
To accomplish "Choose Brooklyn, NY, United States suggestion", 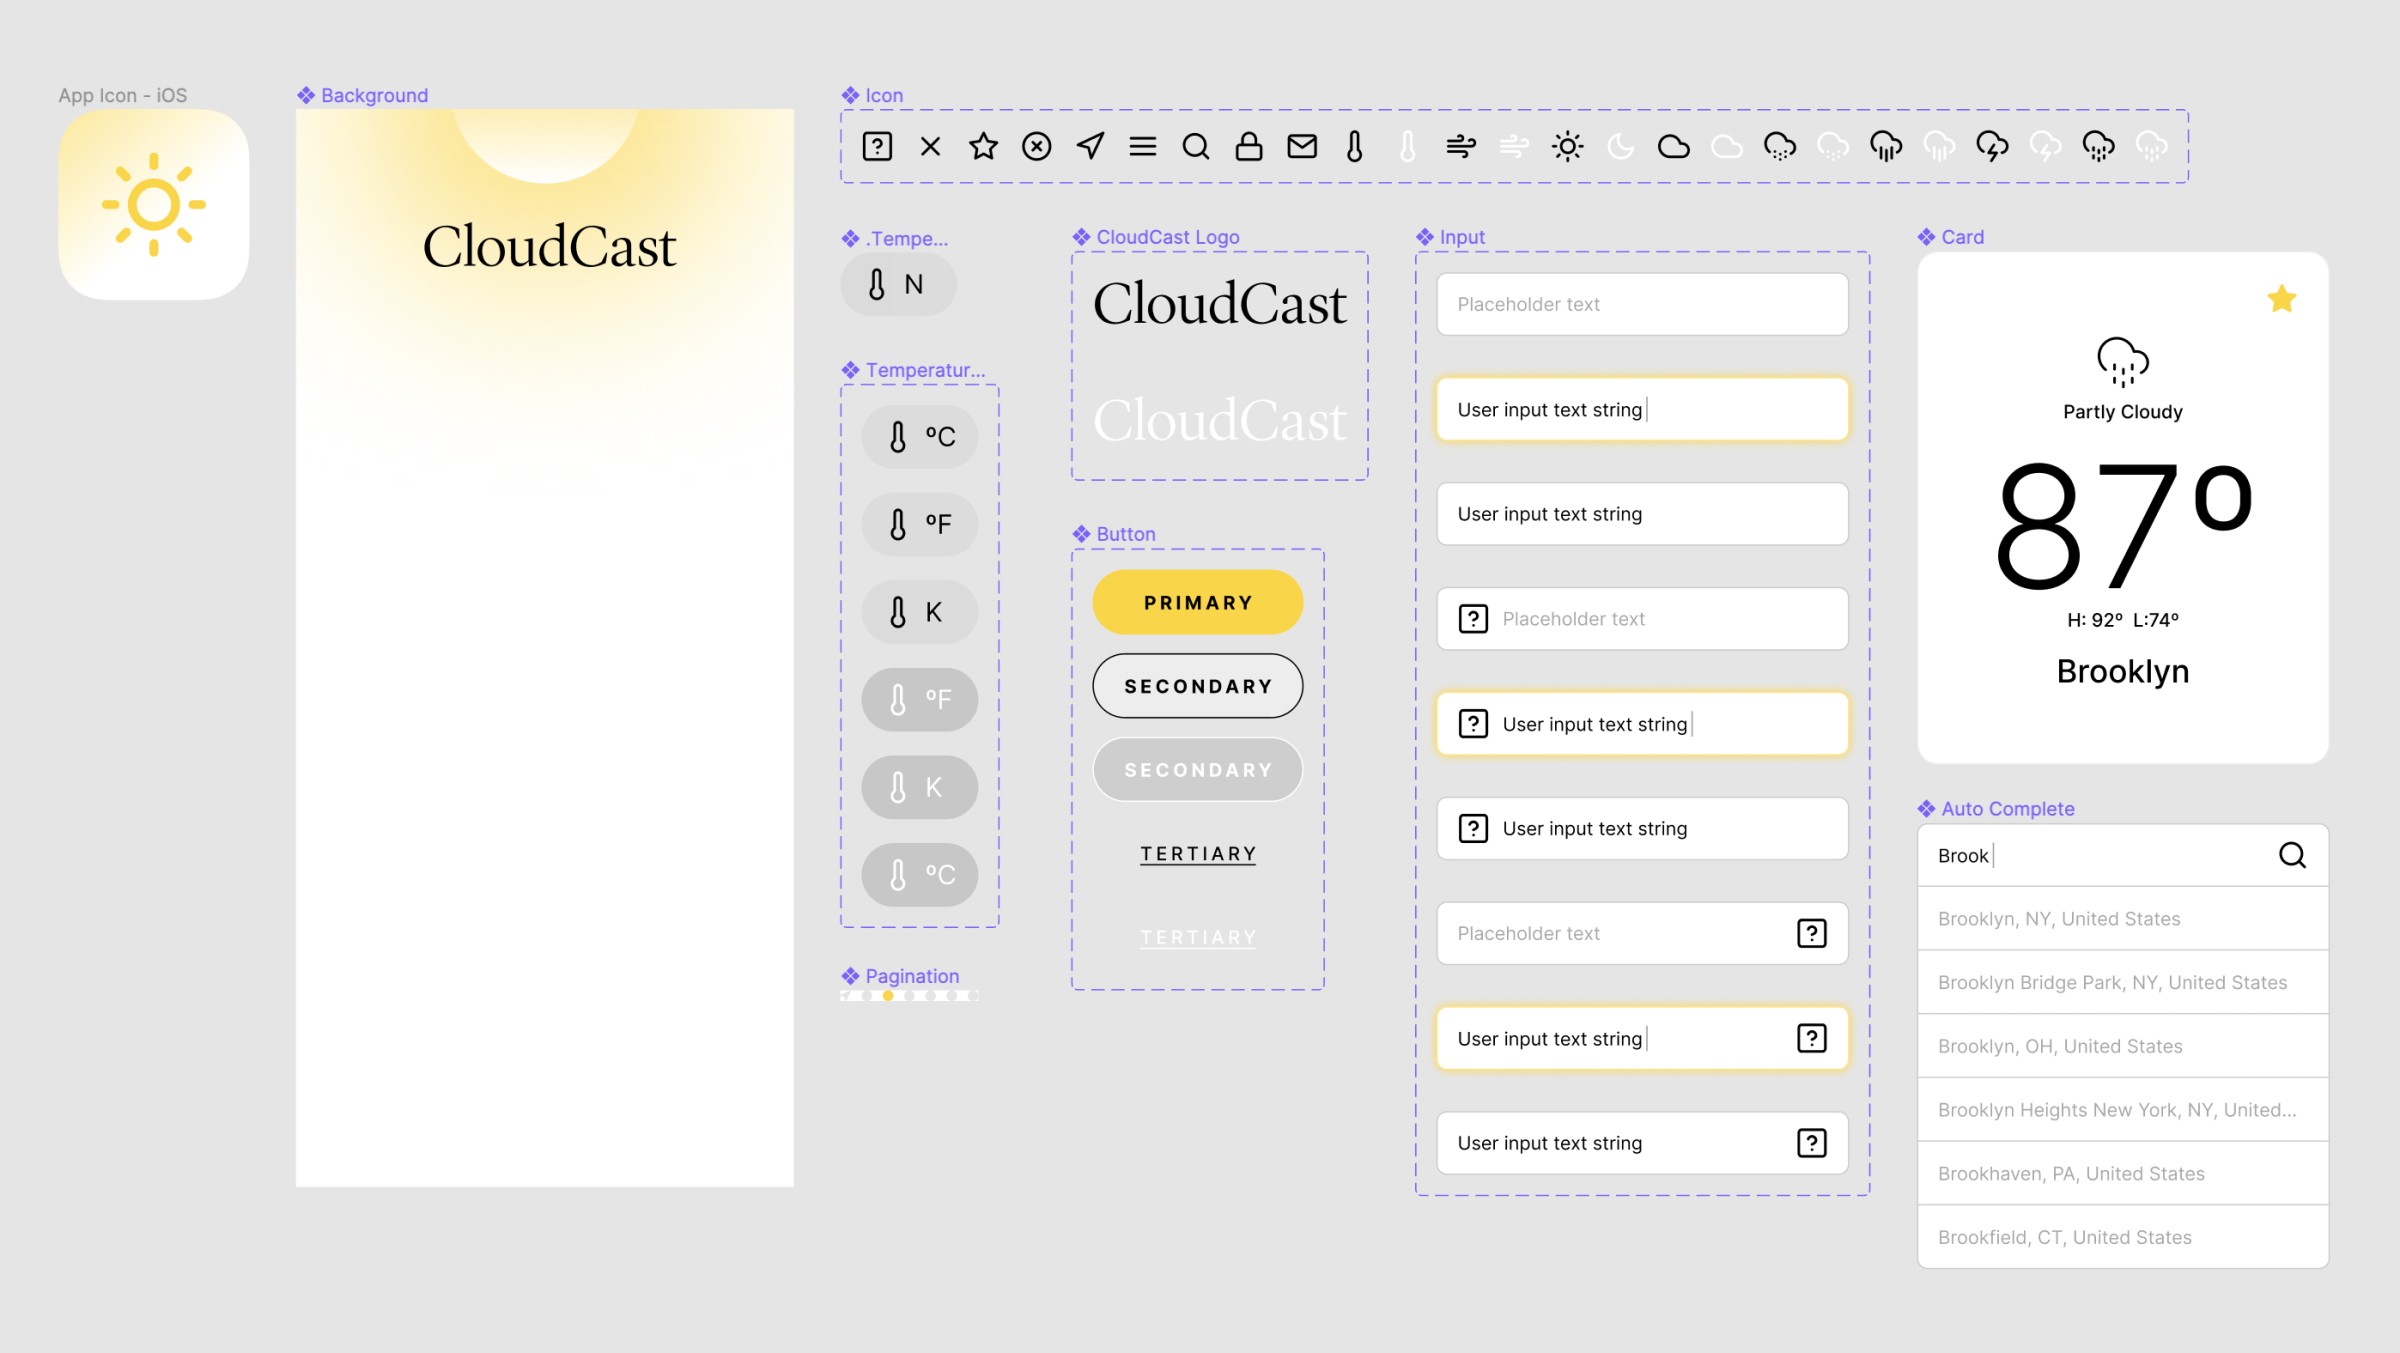I will (x=2123, y=918).
